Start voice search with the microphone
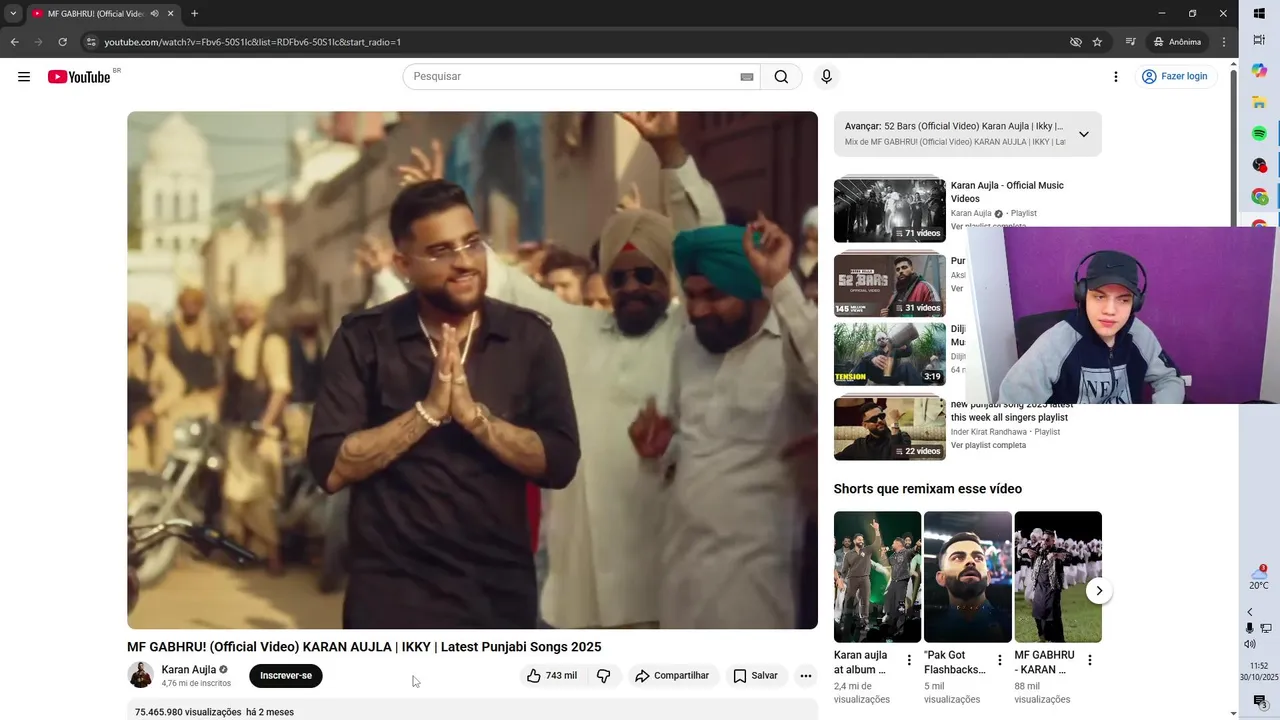 826,77
